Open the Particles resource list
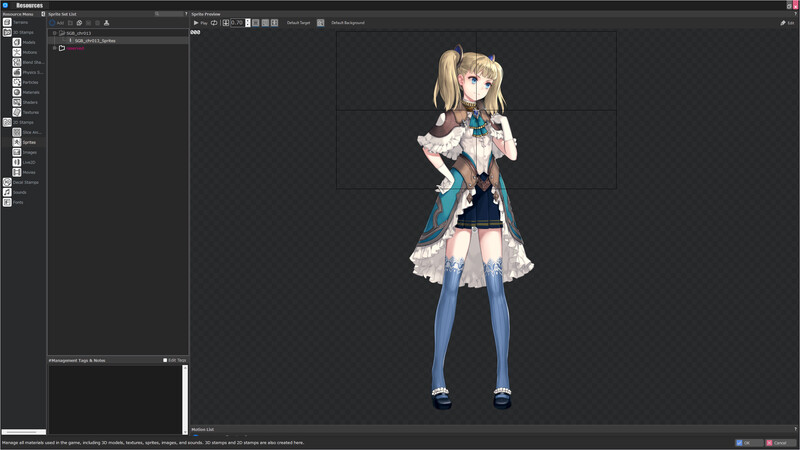The width and height of the screenshot is (800, 450). [x=26, y=82]
